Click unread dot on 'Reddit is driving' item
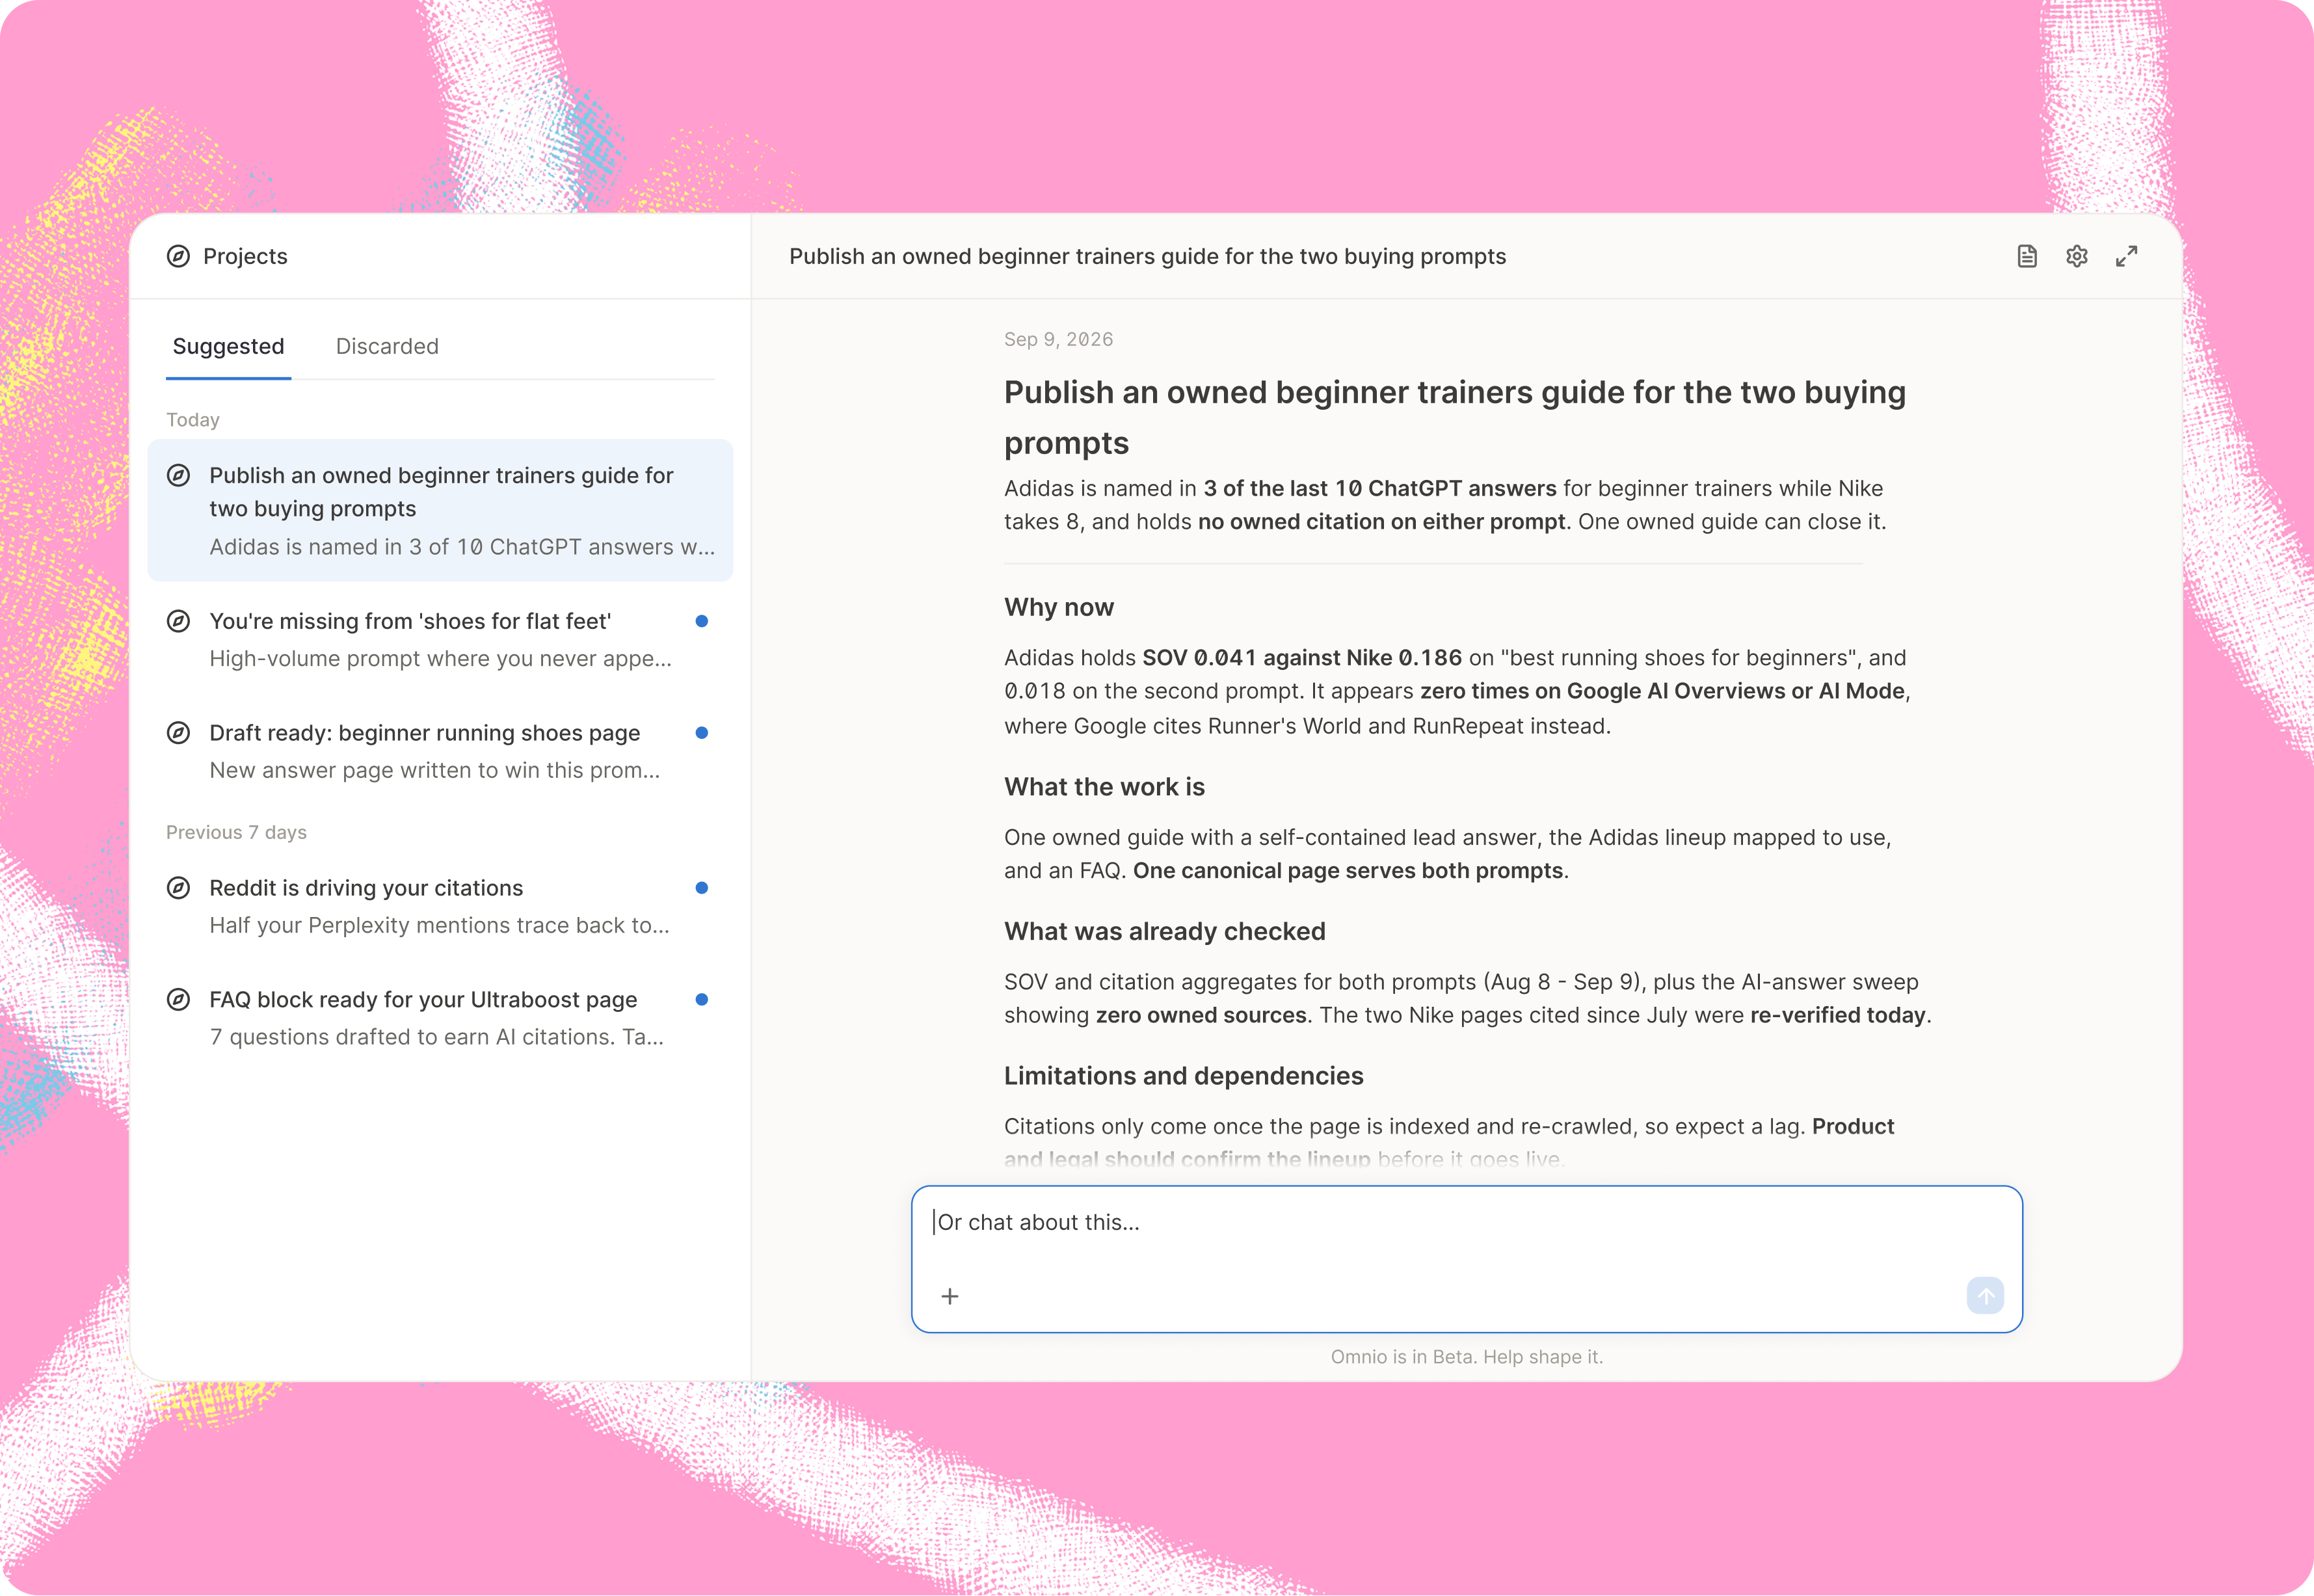 (702, 888)
